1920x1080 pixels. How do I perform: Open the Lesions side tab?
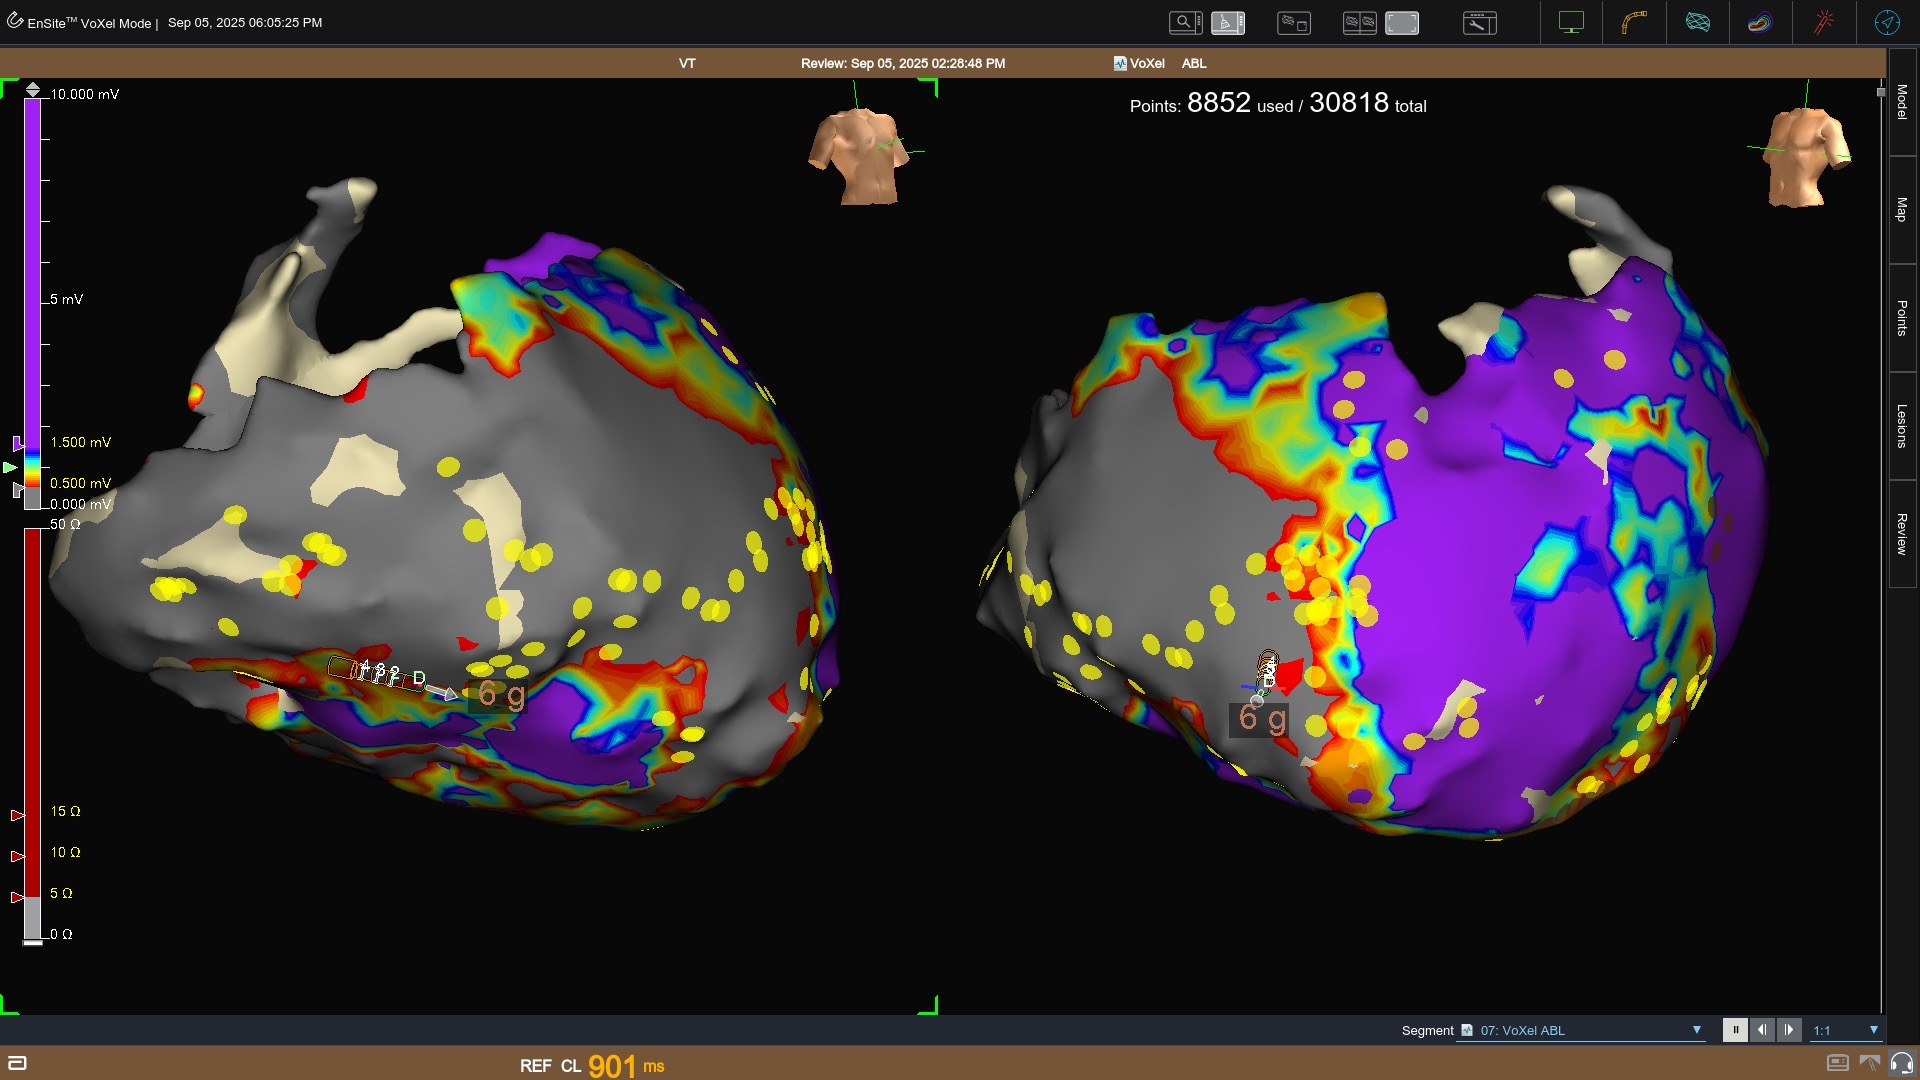[1902, 426]
